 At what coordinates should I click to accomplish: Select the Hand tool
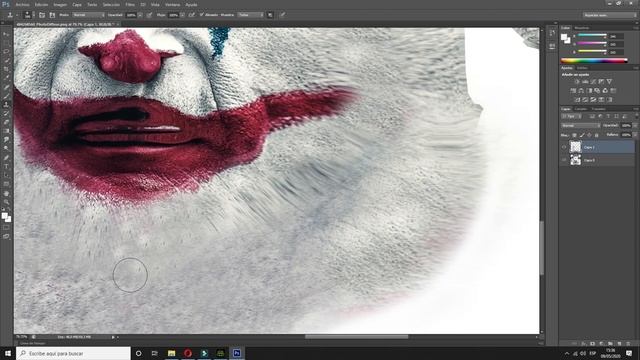click(6, 193)
